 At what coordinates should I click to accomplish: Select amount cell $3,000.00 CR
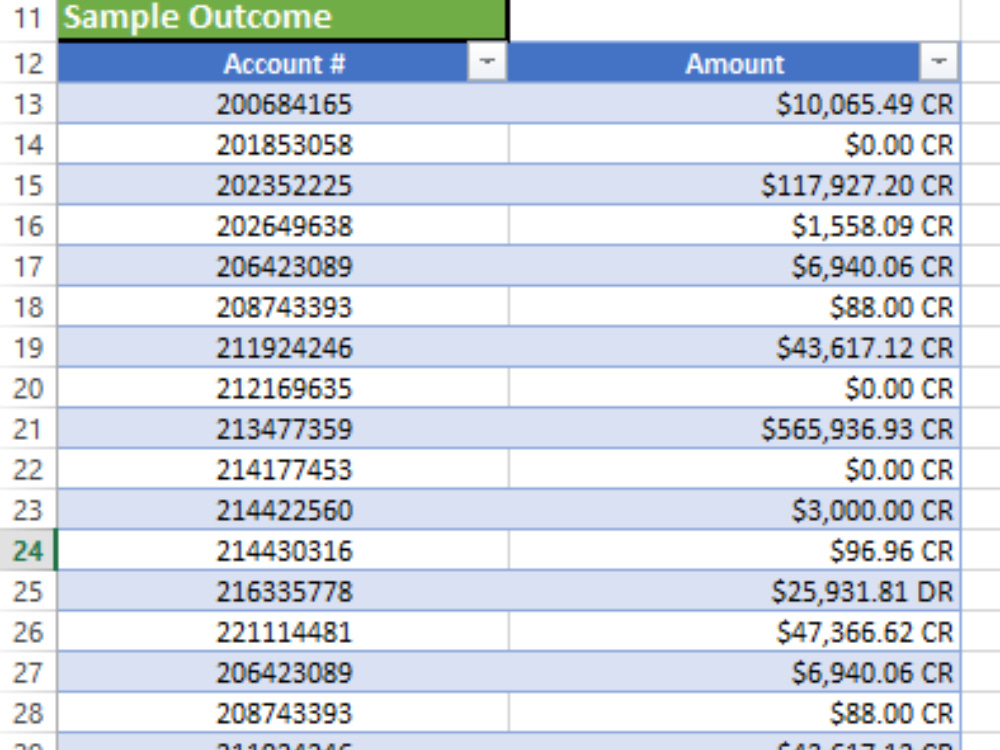734,510
